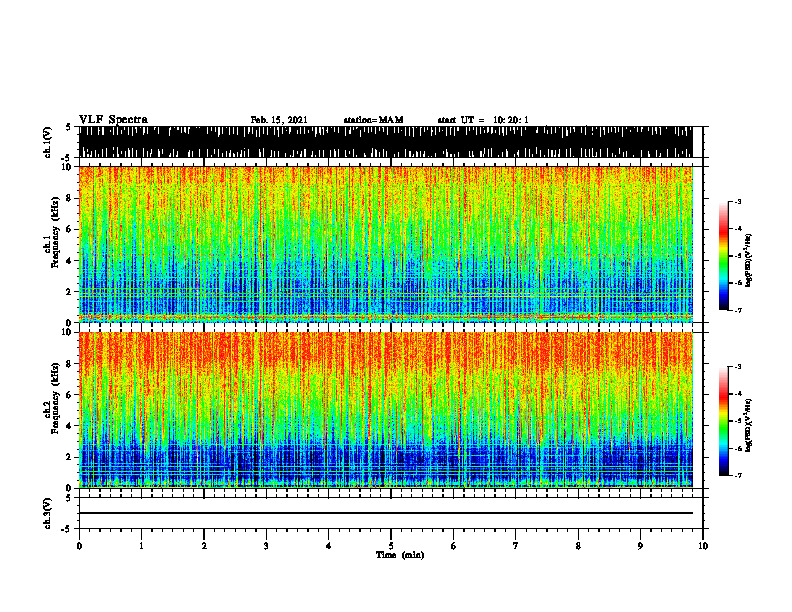The width and height of the screenshot is (792, 612).
Task: Click the "VLF Spectra" title text
Action: coord(113,120)
